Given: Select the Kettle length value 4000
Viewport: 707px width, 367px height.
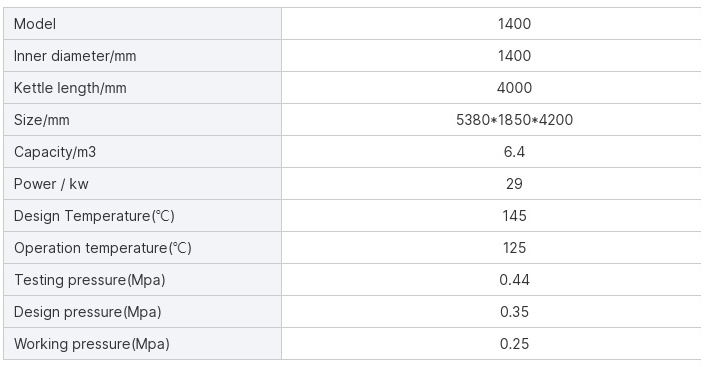Looking at the screenshot, I should click(514, 88).
